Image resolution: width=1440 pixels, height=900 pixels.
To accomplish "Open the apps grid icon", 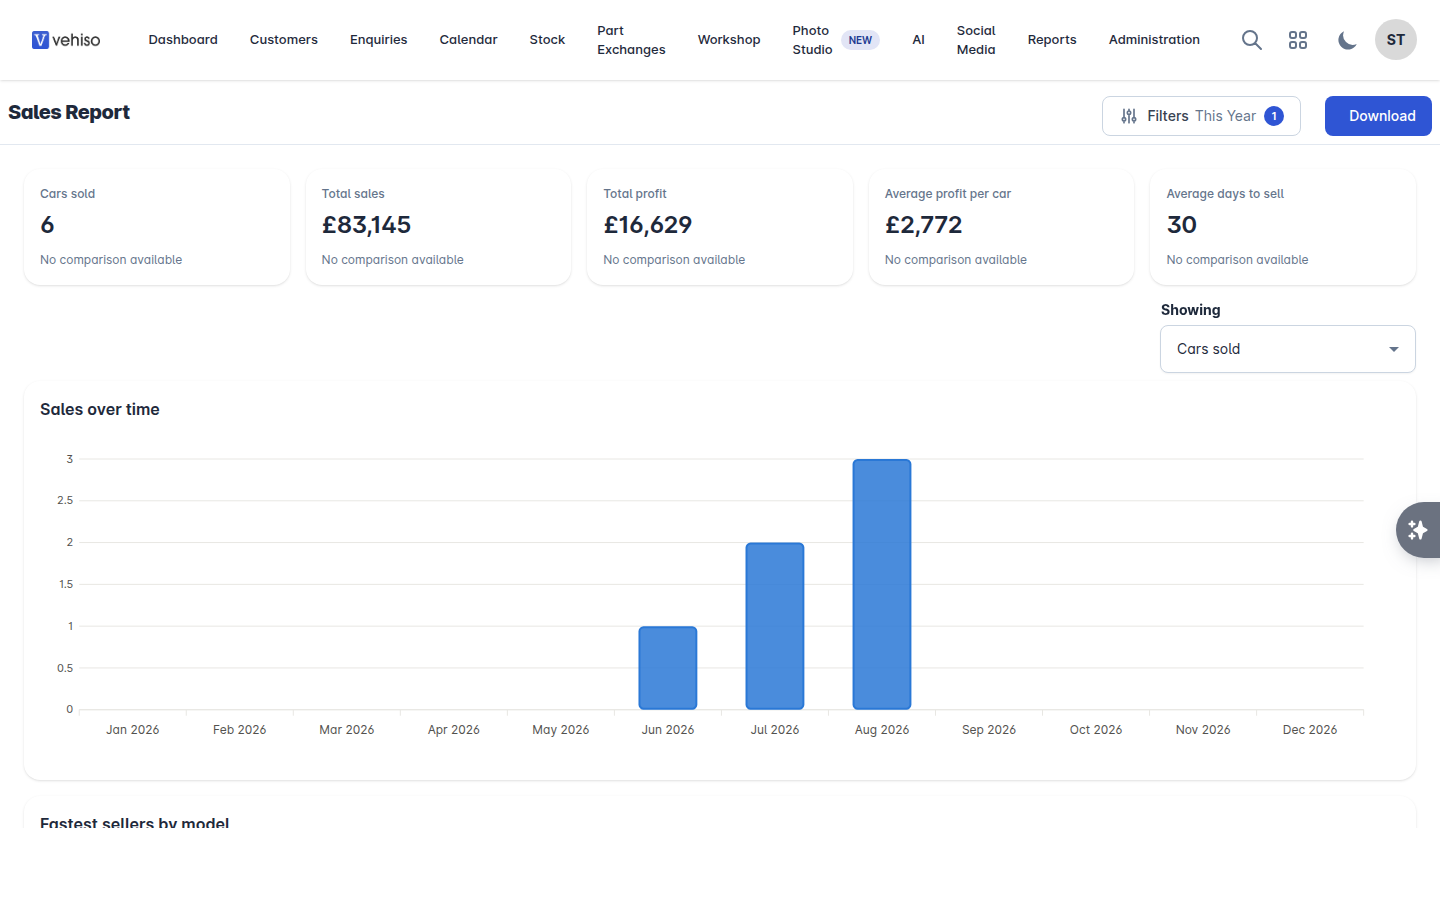I will pos(1298,40).
